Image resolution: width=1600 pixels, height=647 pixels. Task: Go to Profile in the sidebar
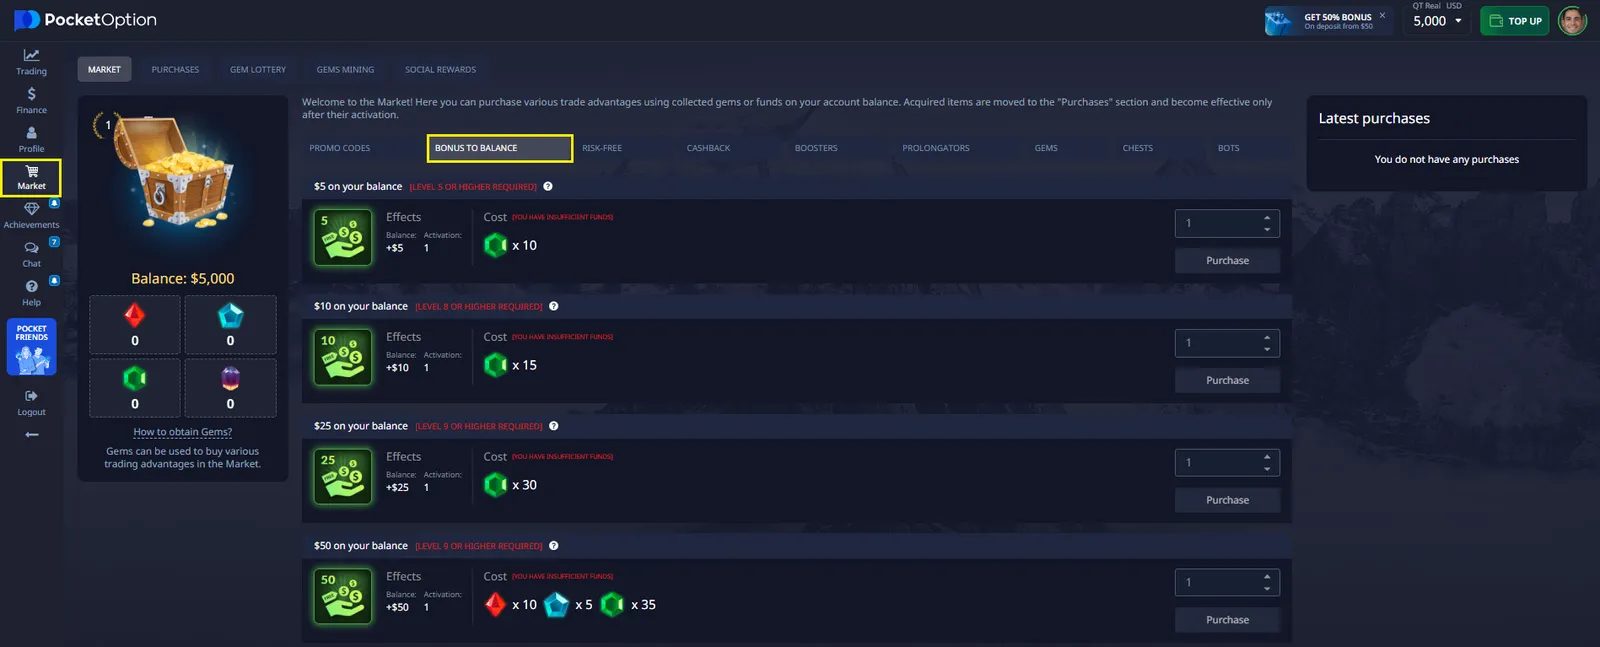[31, 139]
